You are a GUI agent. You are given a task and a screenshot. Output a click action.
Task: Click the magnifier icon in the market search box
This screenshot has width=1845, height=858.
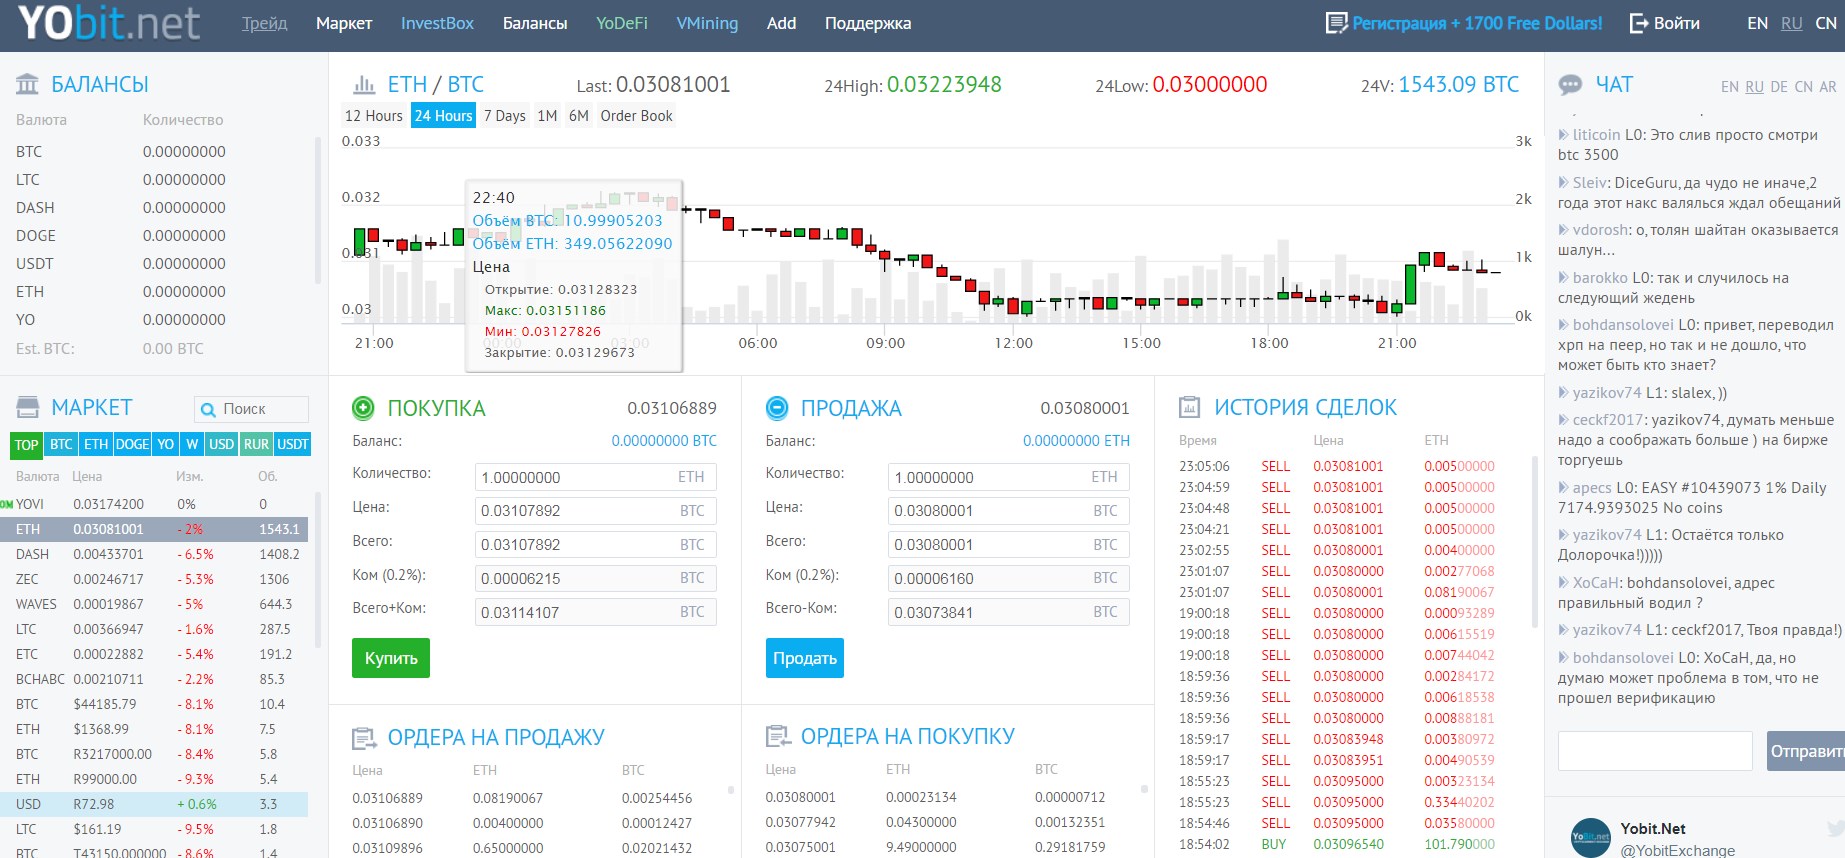(x=208, y=410)
